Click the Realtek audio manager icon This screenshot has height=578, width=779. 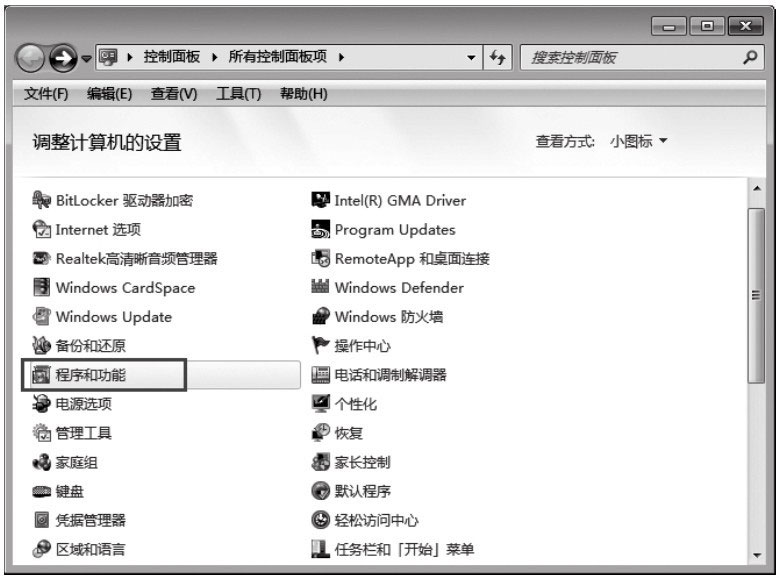(41, 259)
